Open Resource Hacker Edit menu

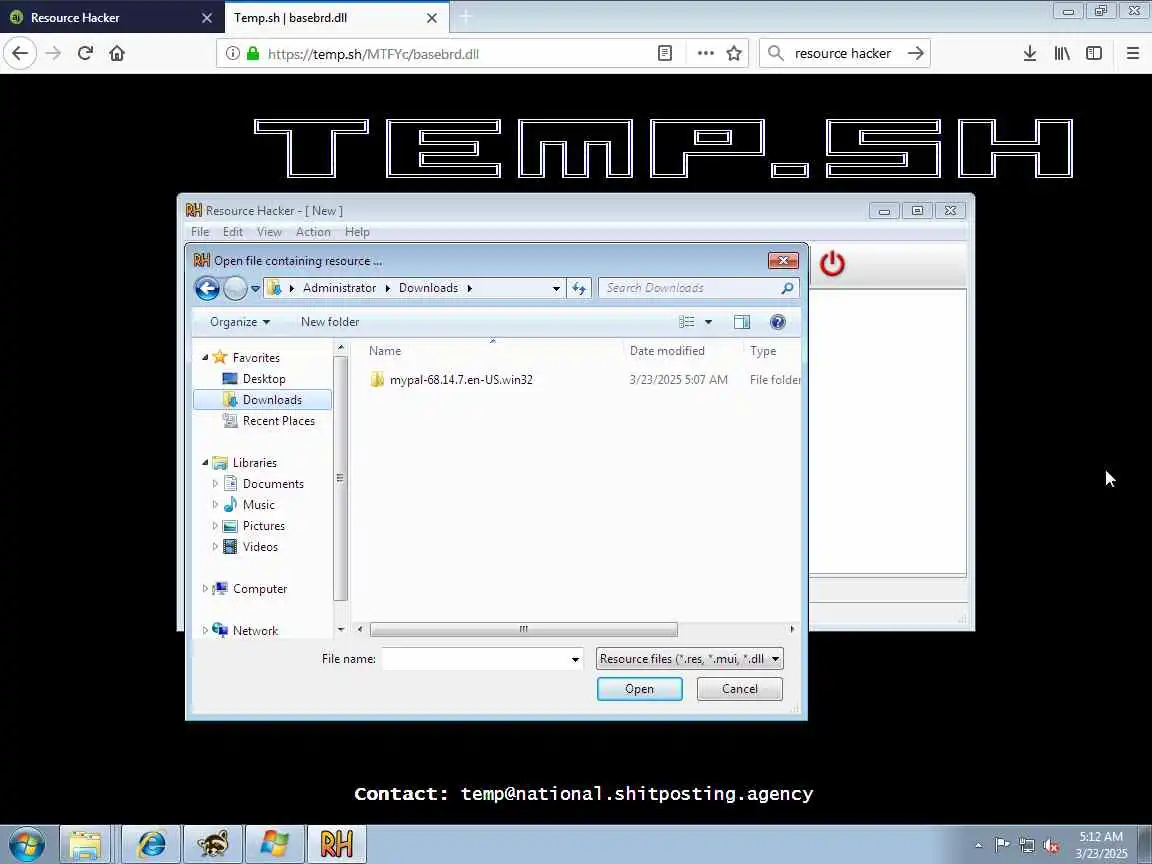[x=233, y=231]
